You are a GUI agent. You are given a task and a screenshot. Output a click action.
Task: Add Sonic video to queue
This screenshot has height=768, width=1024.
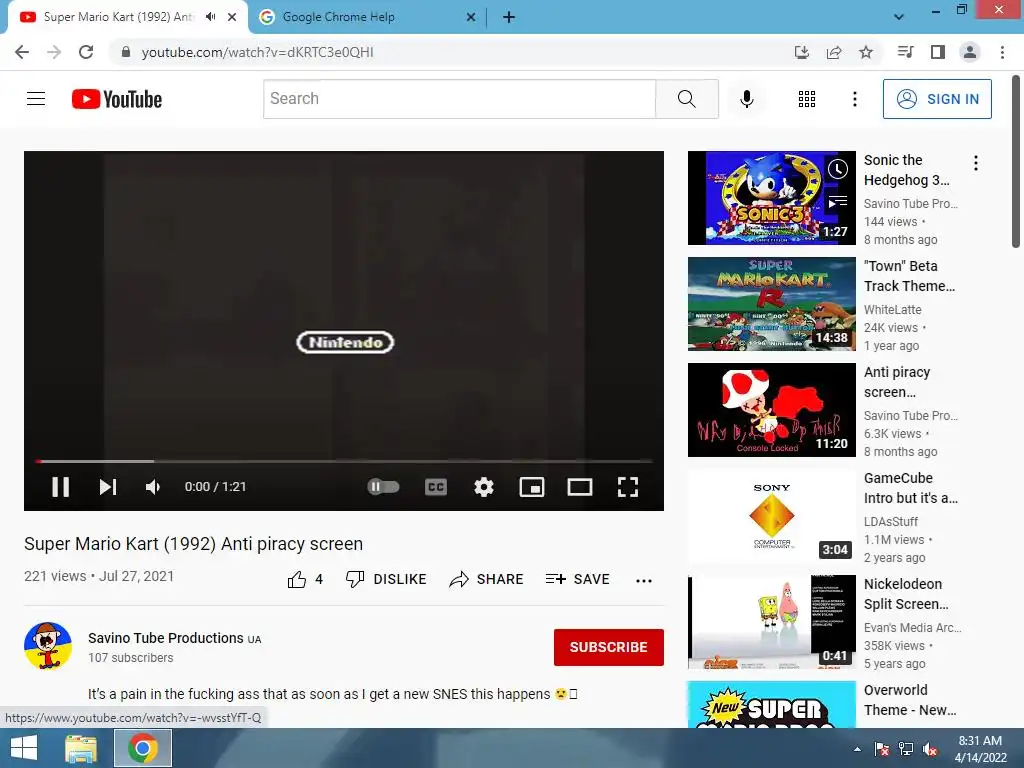click(838, 202)
